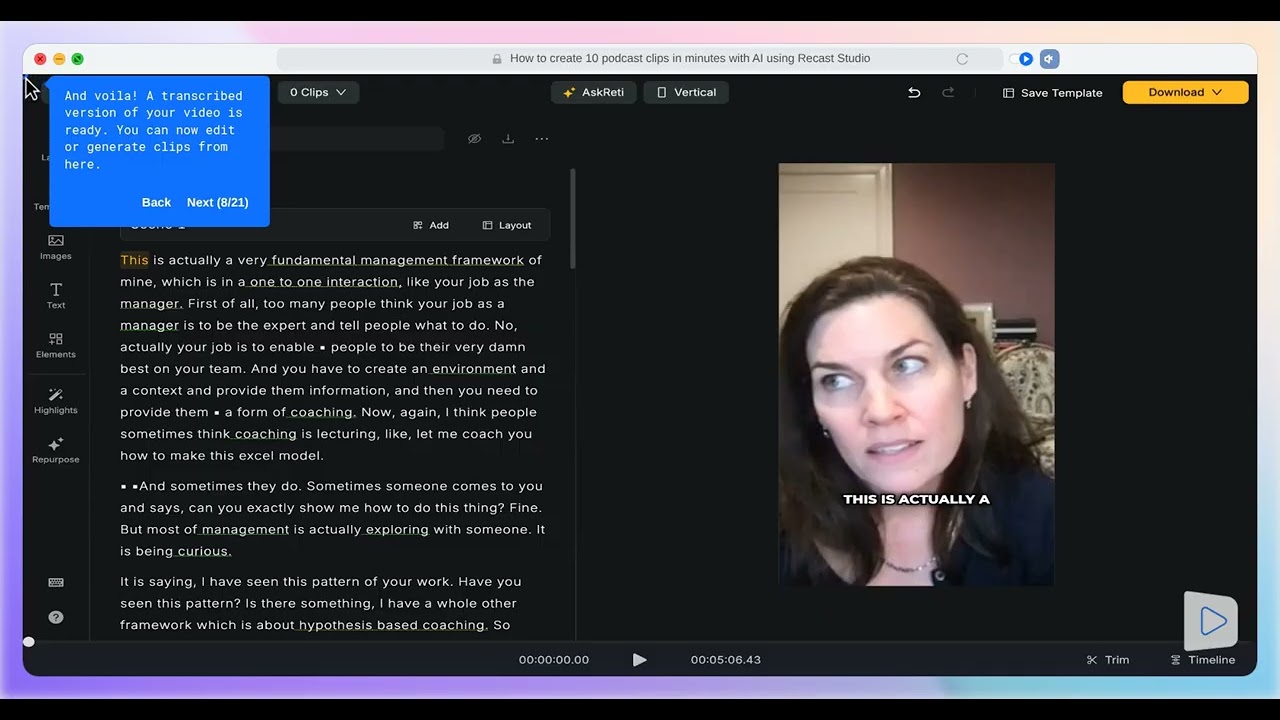Open the three-dot more options menu
Image resolution: width=1280 pixels, height=720 pixels.
tap(542, 139)
